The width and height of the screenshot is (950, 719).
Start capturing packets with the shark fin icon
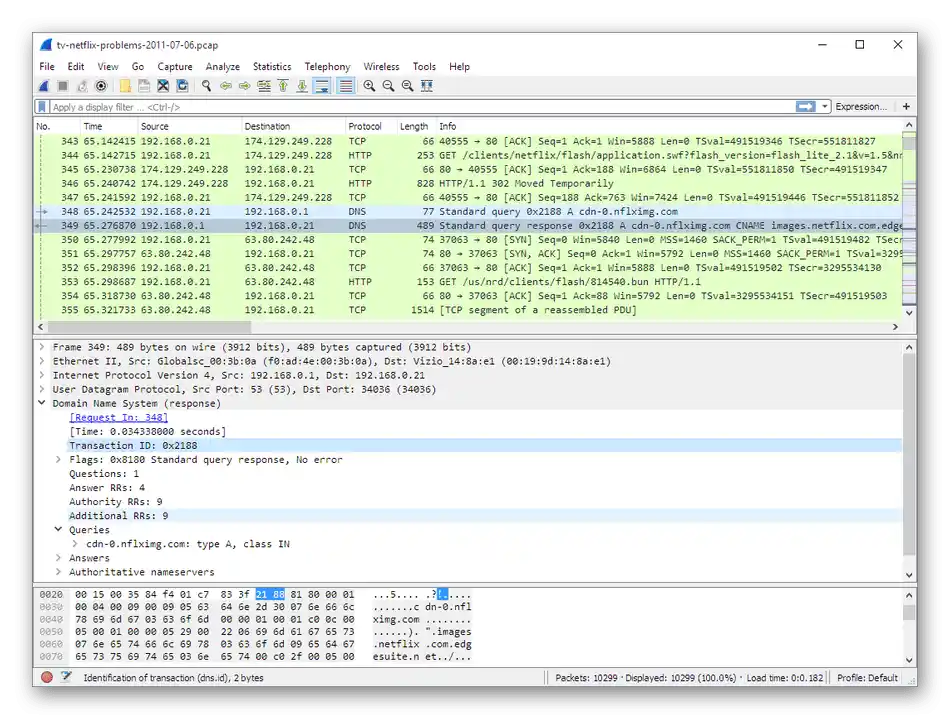click(44, 86)
